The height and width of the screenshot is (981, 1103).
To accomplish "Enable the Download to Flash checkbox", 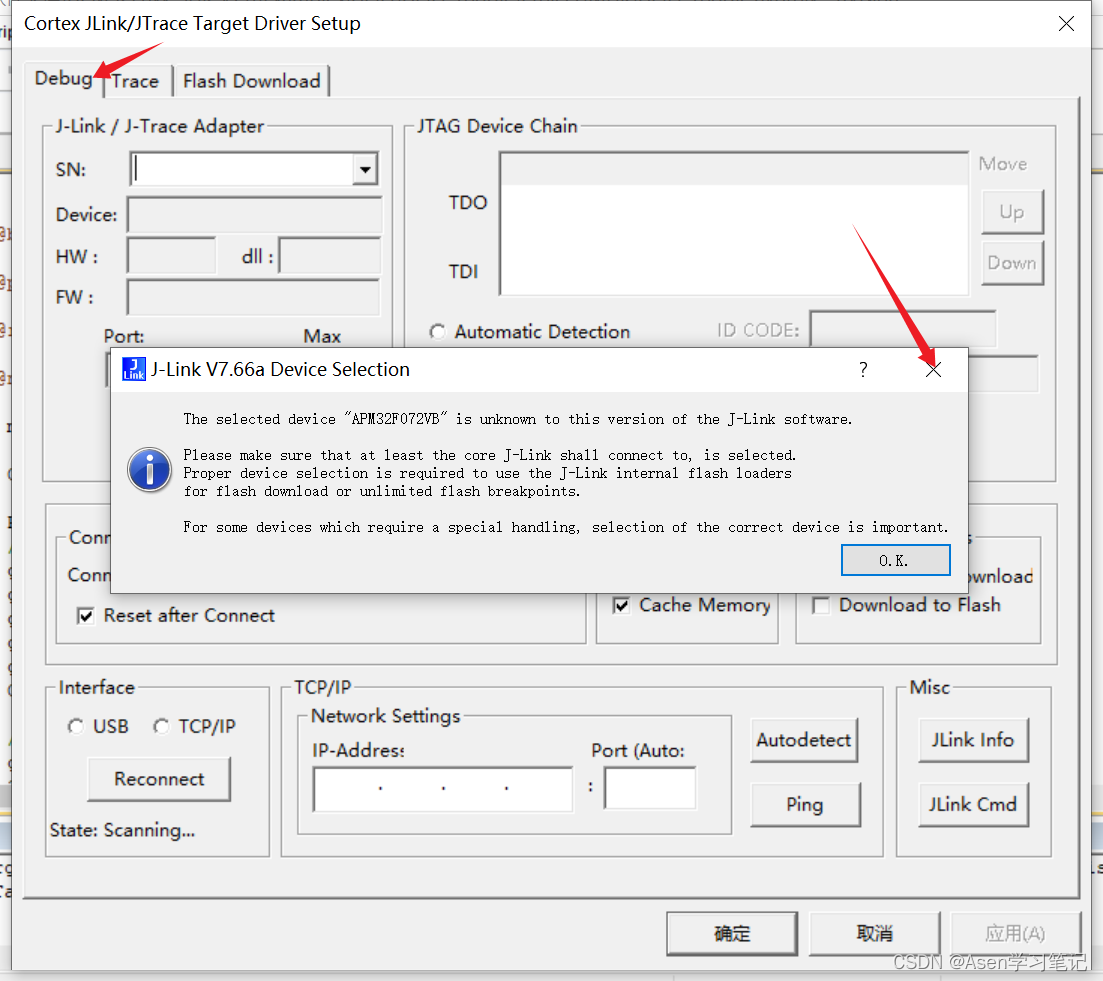I will pyautogui.click(x=821, y=605).
